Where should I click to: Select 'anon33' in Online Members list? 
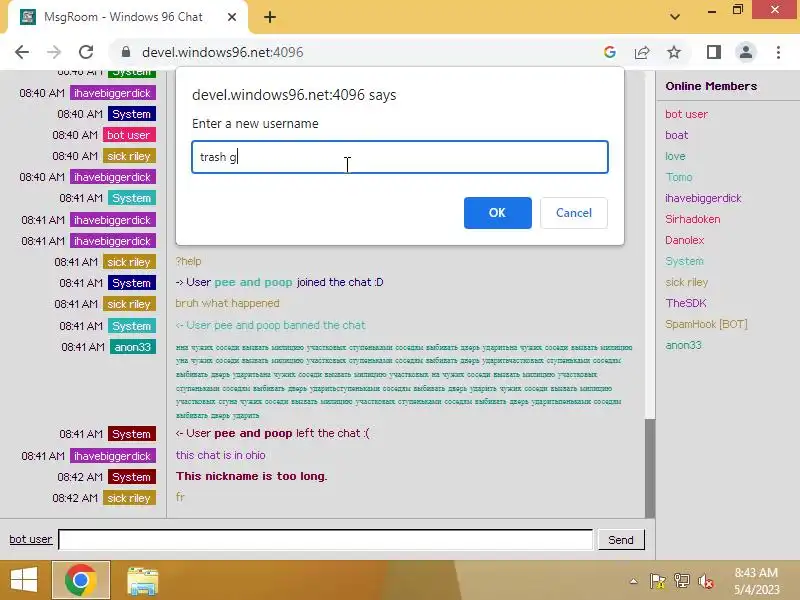click(x=683, y=345)
